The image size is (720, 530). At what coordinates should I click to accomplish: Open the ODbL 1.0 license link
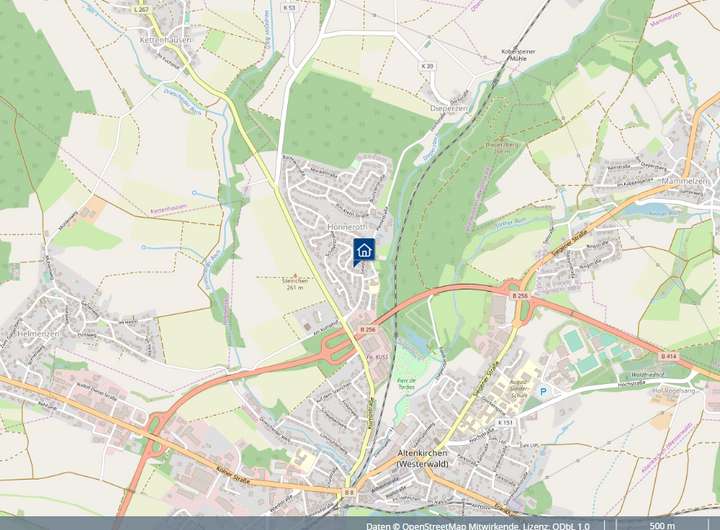[571, 526]
